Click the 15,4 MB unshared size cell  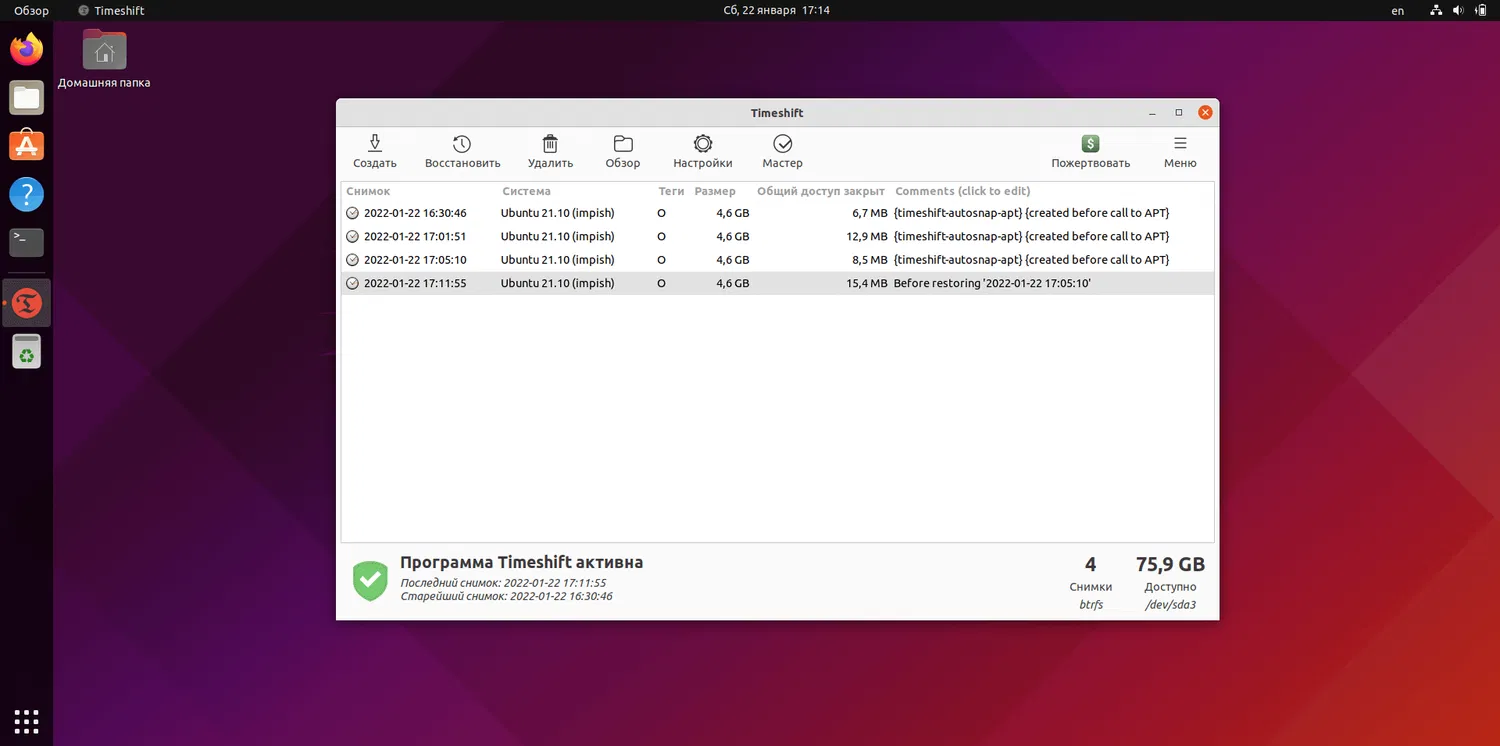point(867,284)
